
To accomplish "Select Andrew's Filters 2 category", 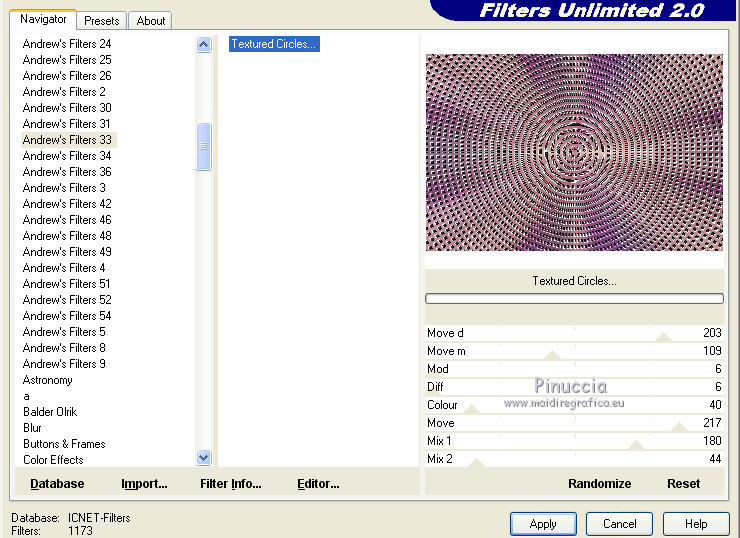I will (x=64, y=92).
